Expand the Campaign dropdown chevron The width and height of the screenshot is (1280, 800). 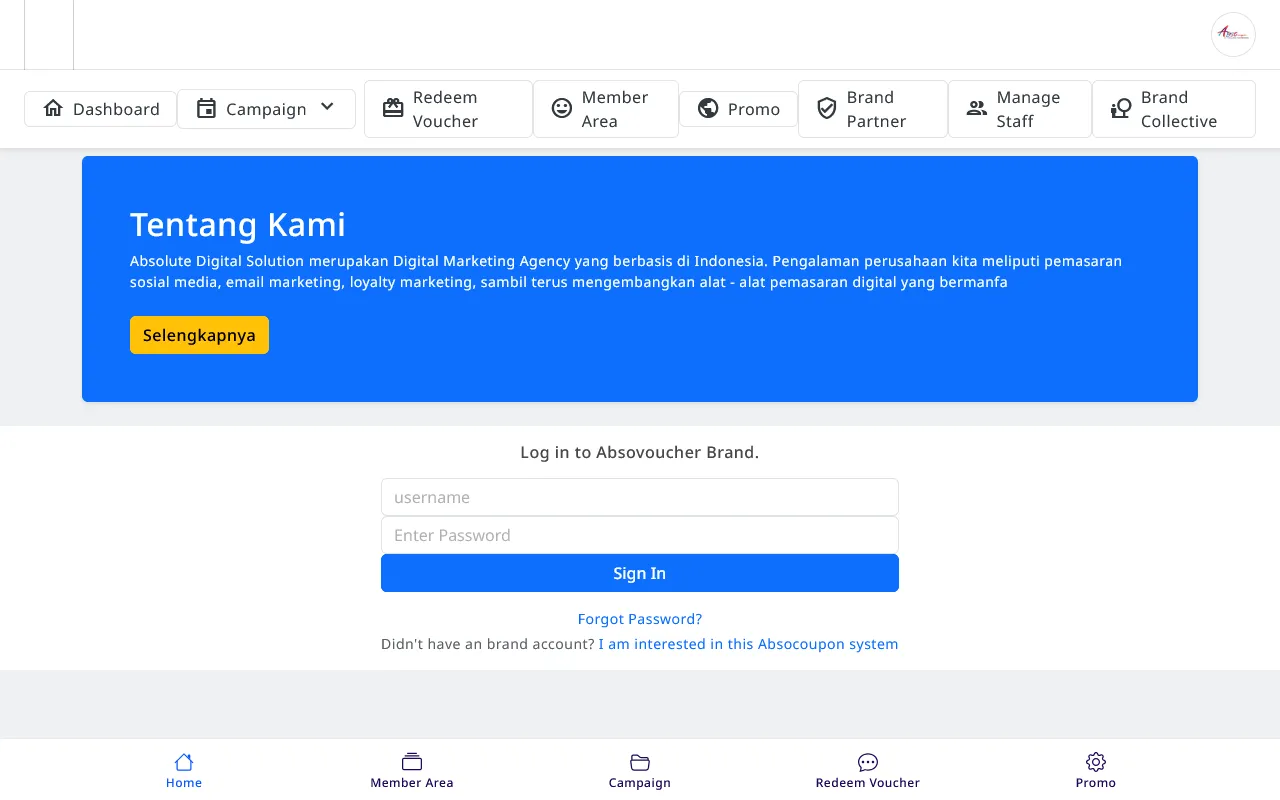point(327,108)
